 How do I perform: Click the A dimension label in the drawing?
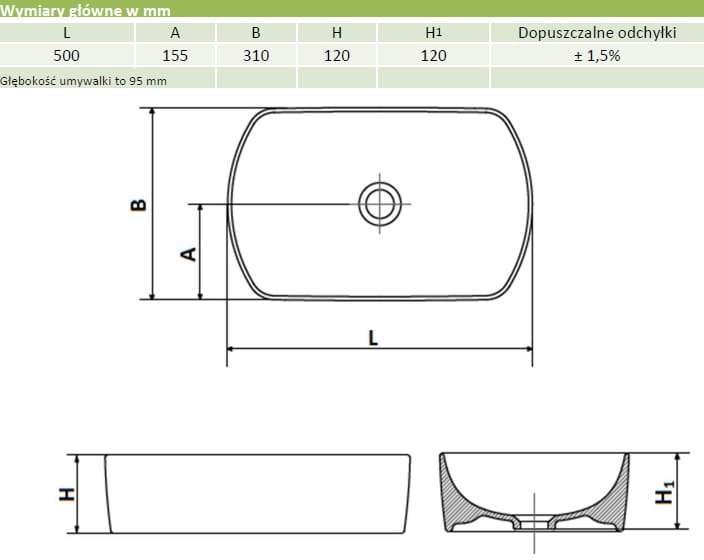coord(186,253)
